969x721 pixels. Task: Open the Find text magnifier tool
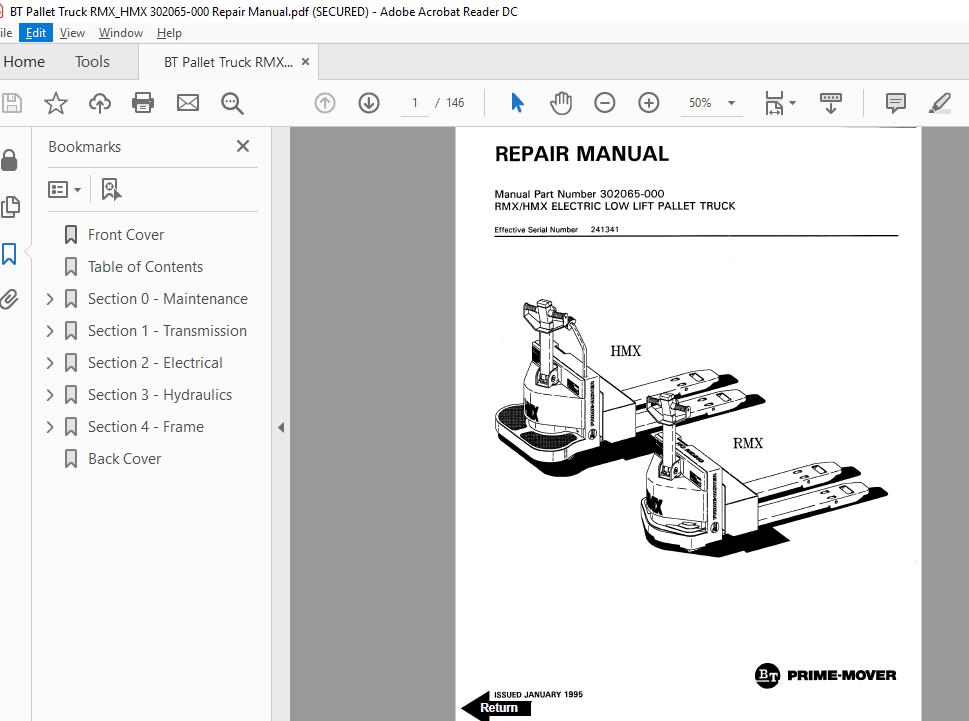tap(232, 103)
